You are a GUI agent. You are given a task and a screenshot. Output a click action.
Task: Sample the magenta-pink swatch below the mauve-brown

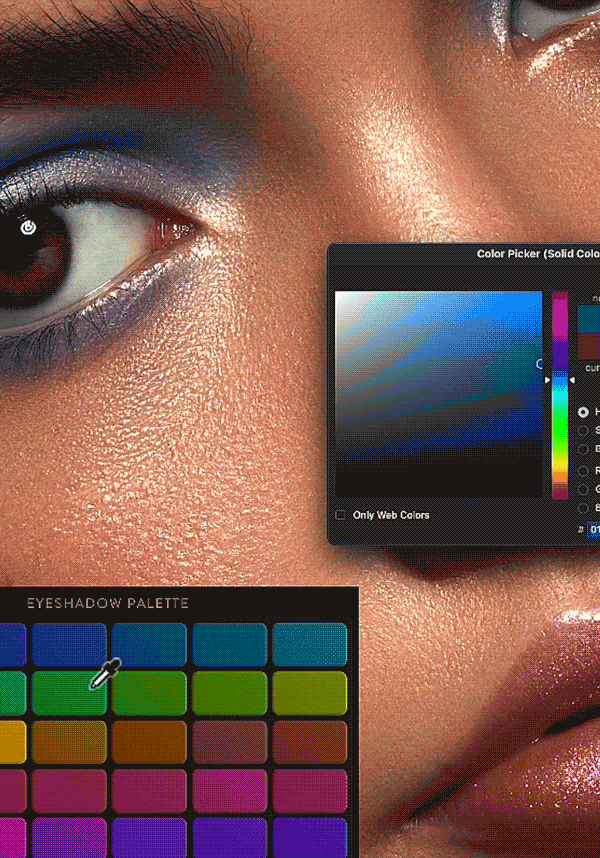click(x=230, y=791)
